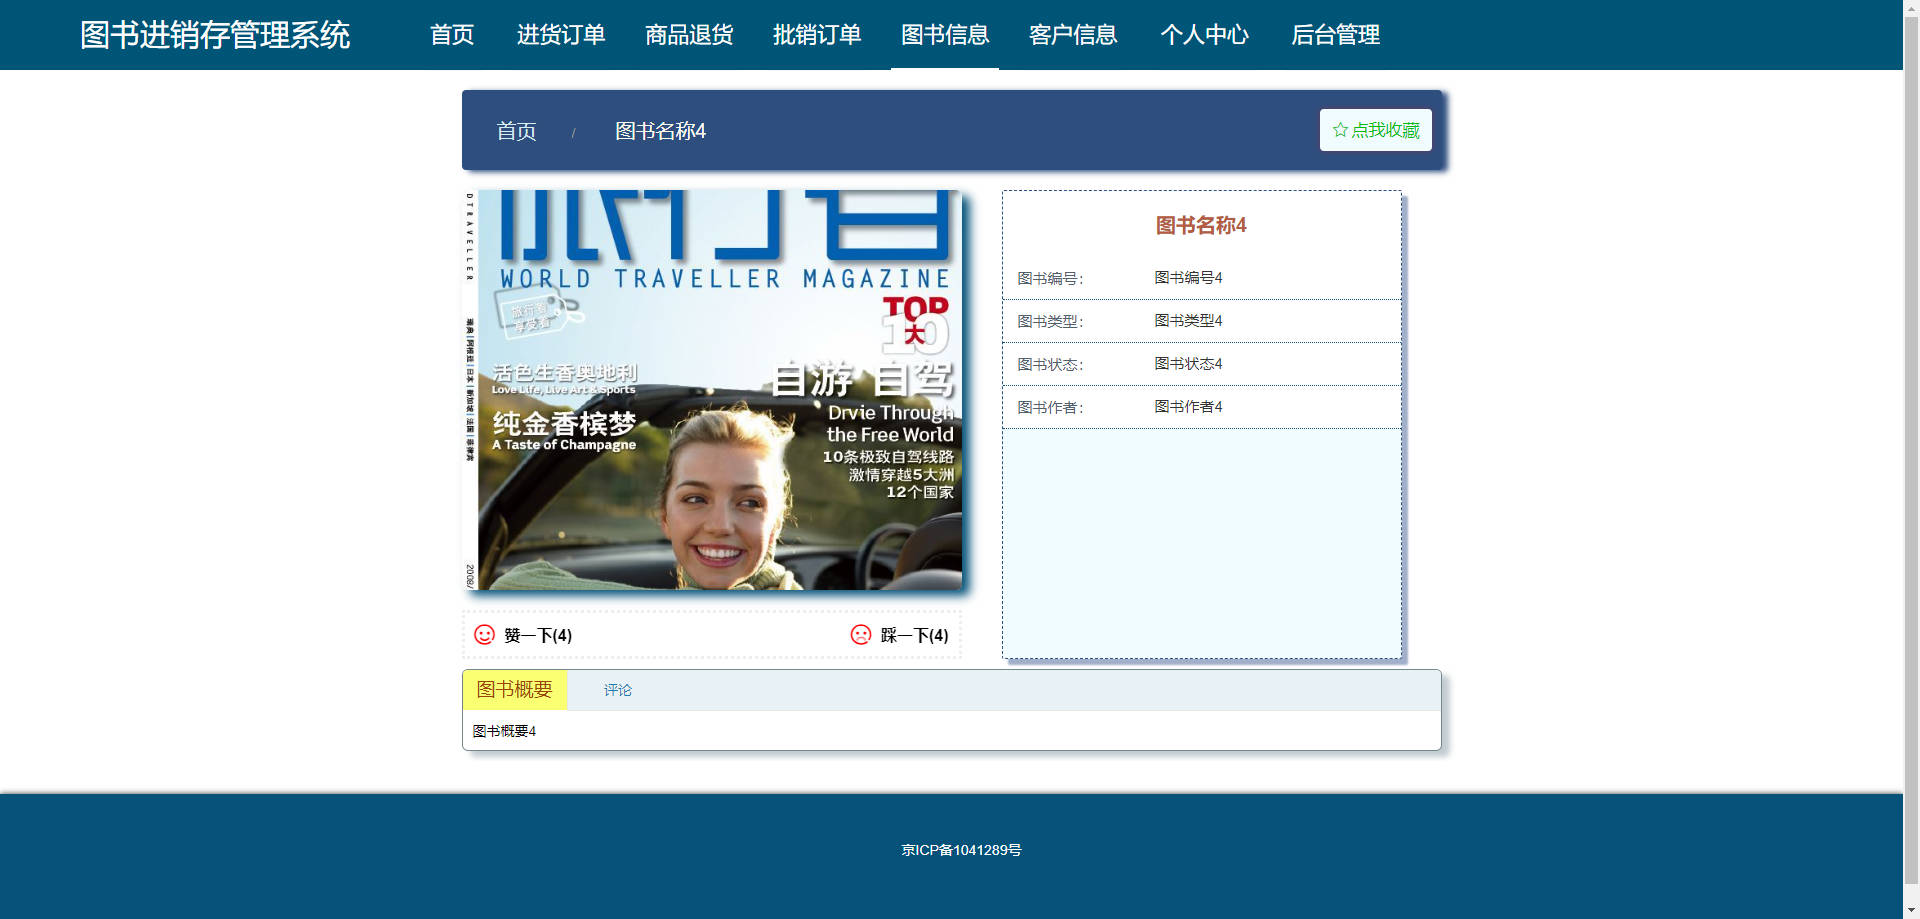Image resolution: width=1920 pixels, height=919 pixels.
Task: Select the 图书信息 navigation item
Action: (x=945, y=35)
